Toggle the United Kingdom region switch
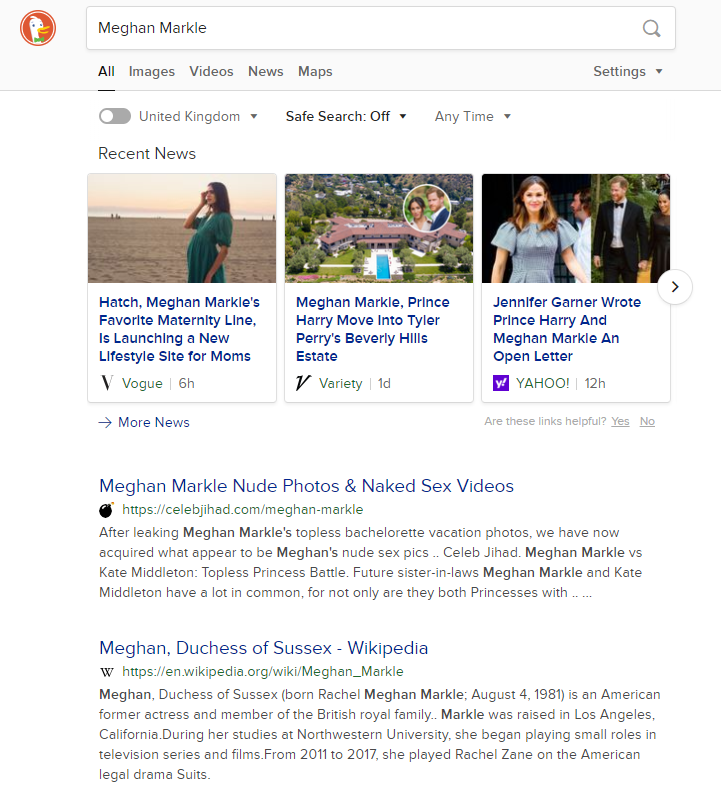 click(x=115, y=116)
